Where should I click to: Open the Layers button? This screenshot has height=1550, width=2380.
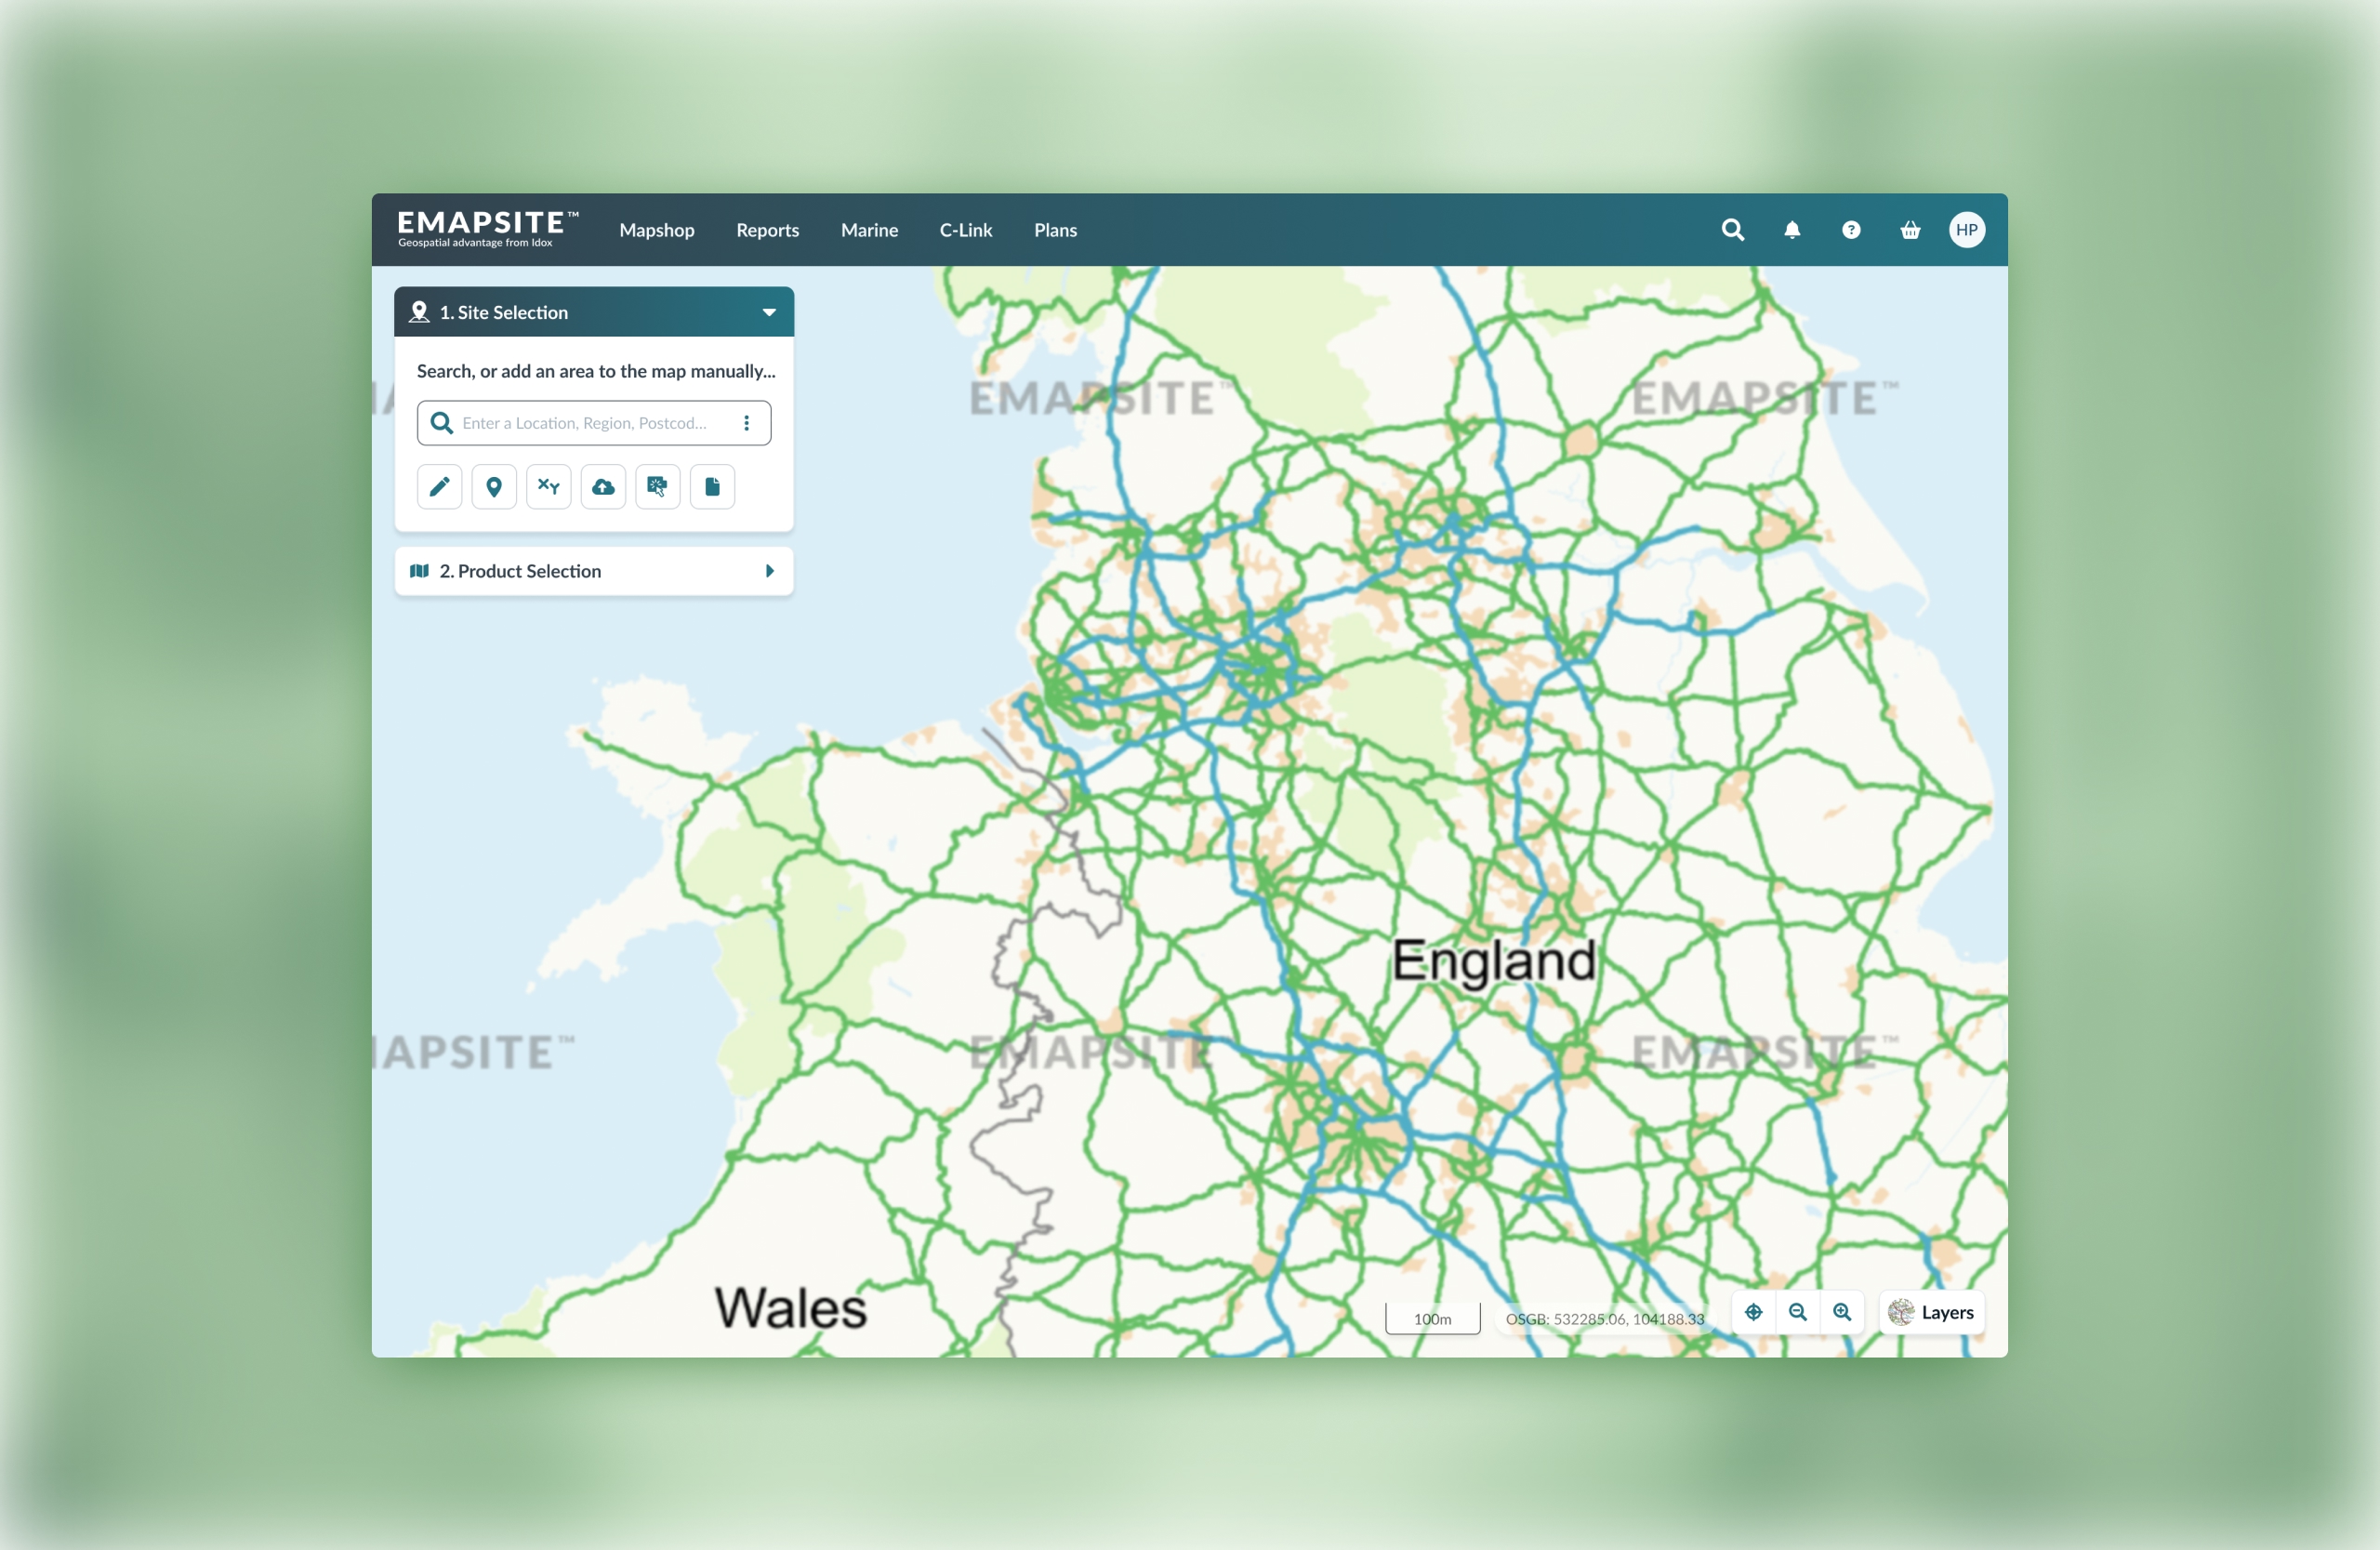coord(1931,1312)
